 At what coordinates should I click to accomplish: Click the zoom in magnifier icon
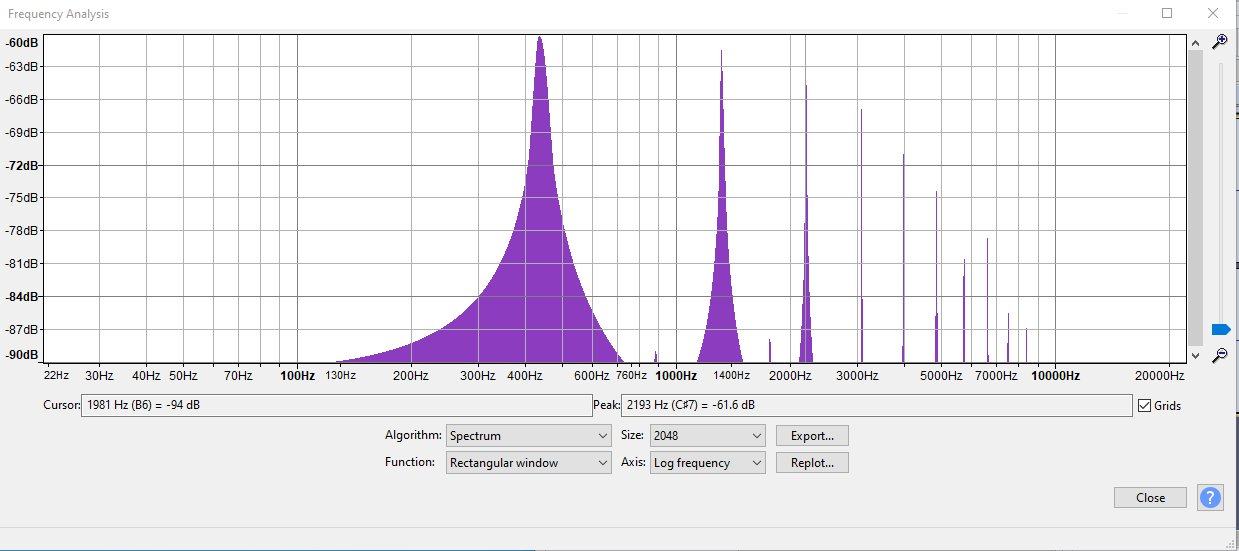(1219, 42)
